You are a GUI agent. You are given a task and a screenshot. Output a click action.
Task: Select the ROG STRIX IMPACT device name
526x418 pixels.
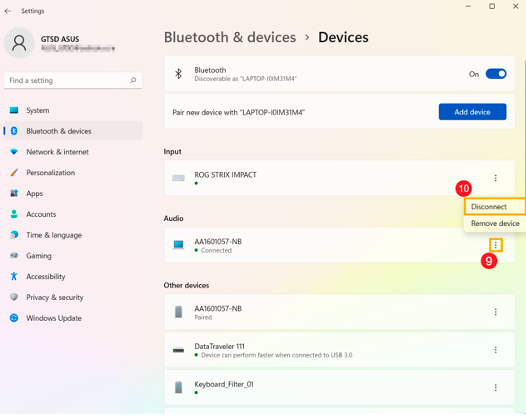click(225, 175)
